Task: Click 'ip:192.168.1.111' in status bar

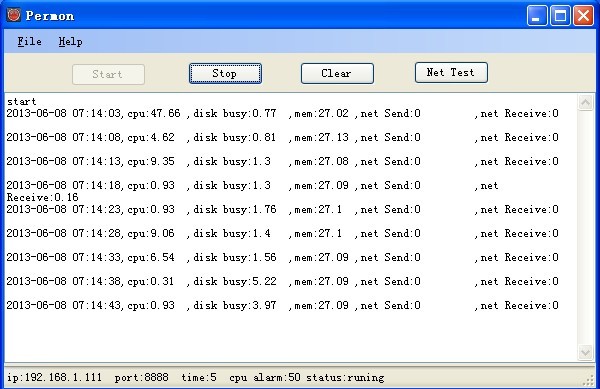Action: 54,378
